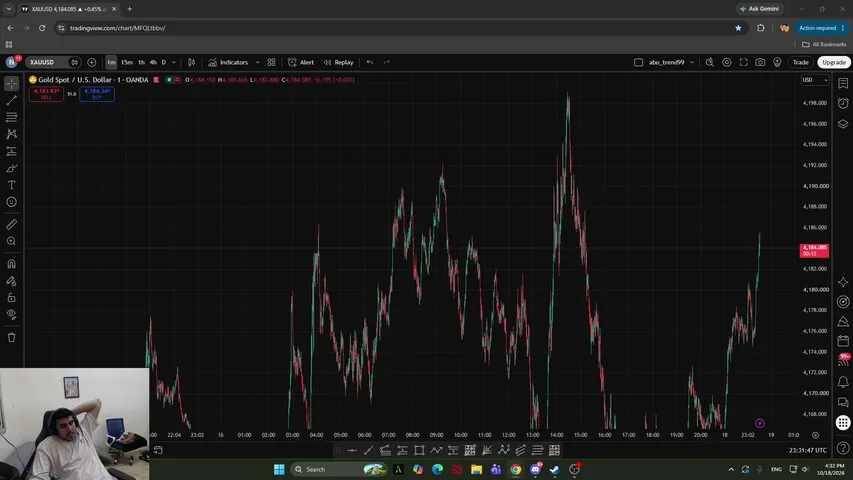Viewport: 853px width, 480px height.
Task: Open the layout setup square icon
Action: click(x=639, y=62)
